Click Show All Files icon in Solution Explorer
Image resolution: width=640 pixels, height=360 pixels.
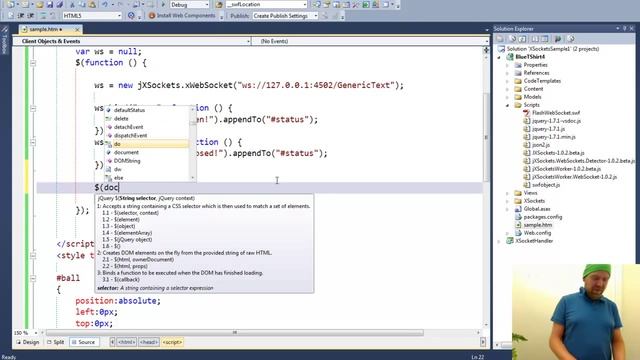click(x=513, y=39)
